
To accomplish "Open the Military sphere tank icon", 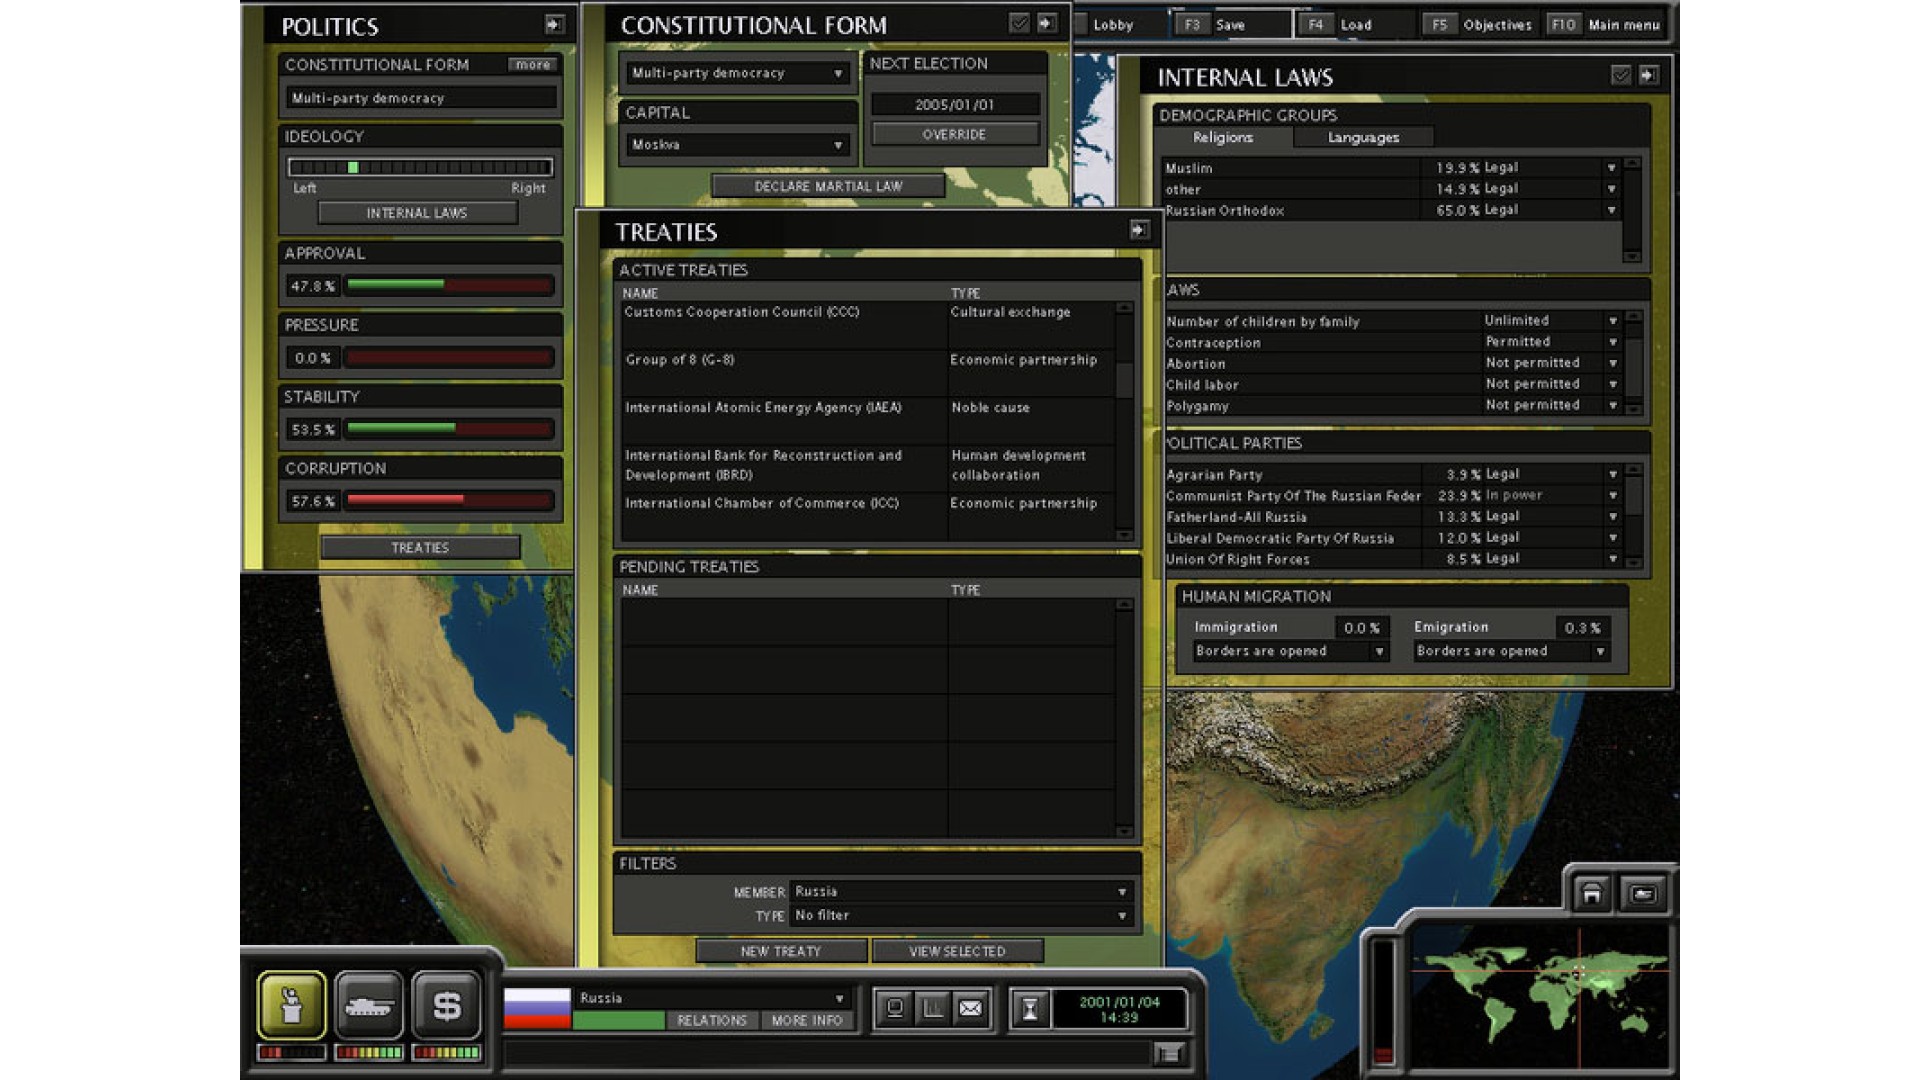I will pos(369,1005).
